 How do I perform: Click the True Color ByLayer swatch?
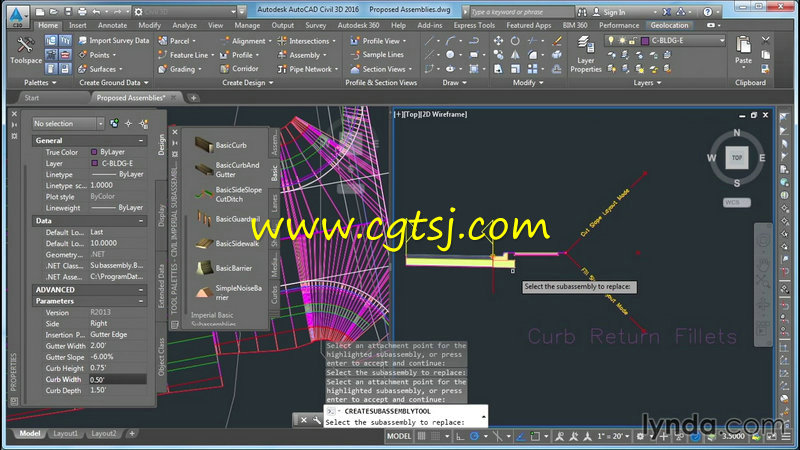coord(94,152)
